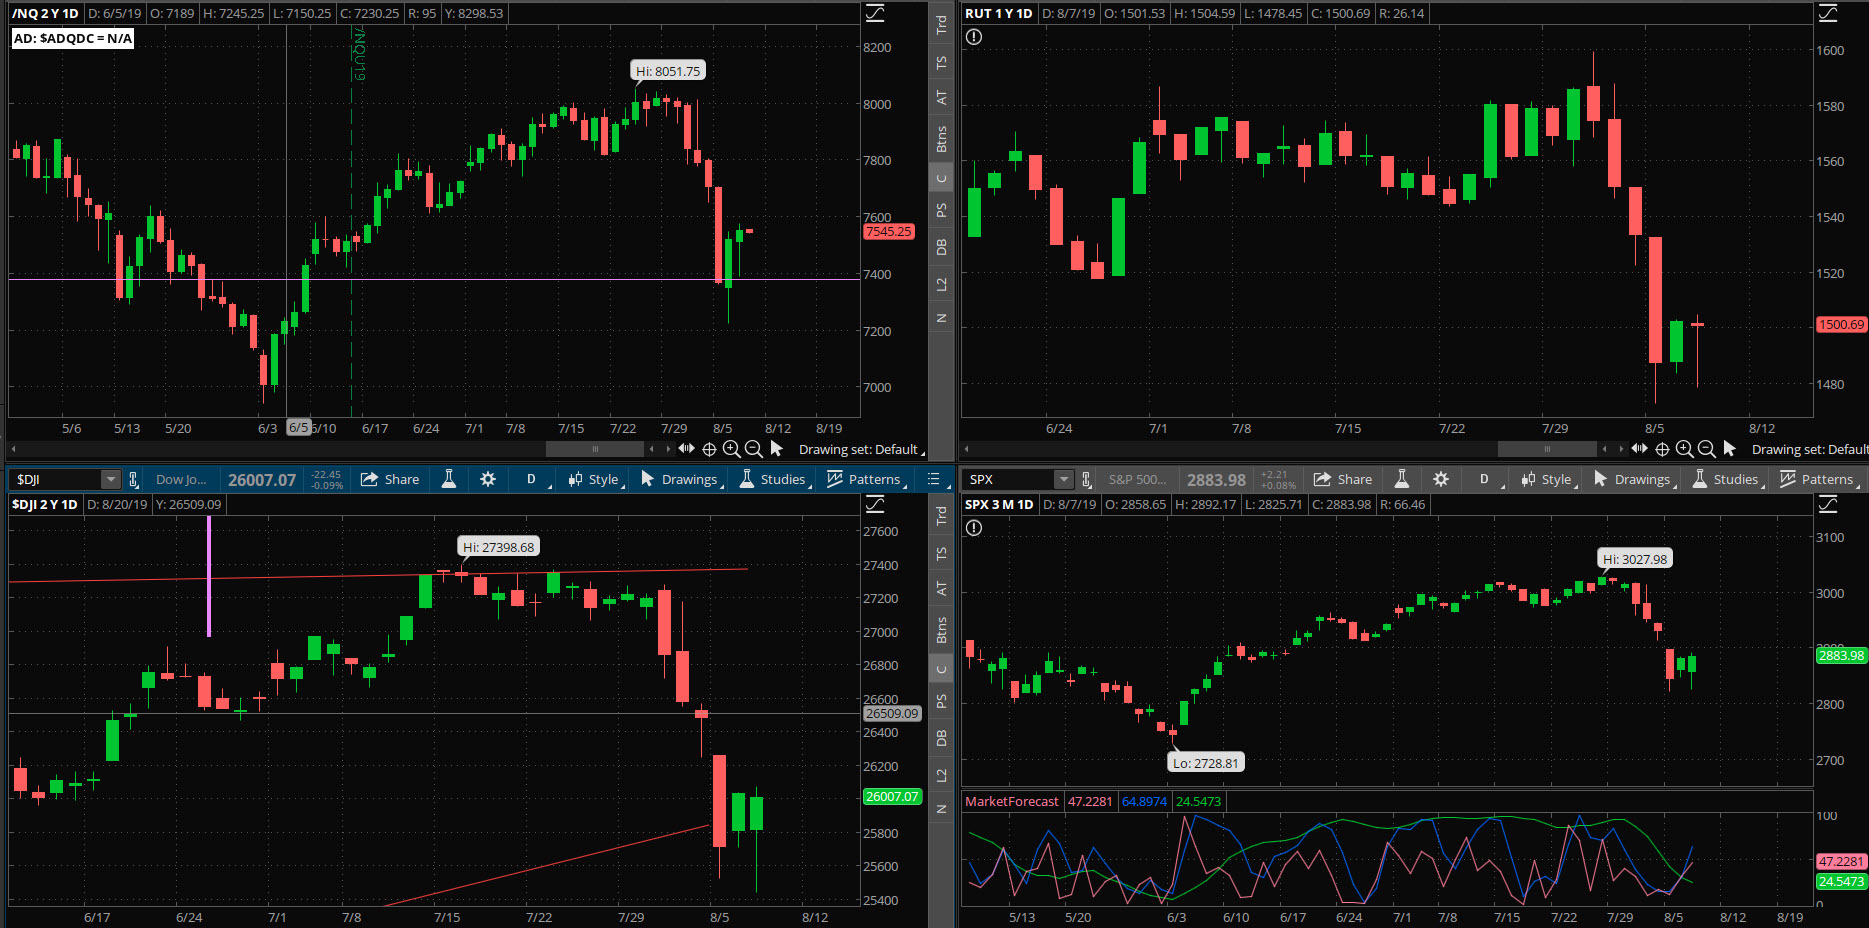
Task: Click the RUT chart horizontal scrollbar thumb
Action: [x=1547, y=449]
